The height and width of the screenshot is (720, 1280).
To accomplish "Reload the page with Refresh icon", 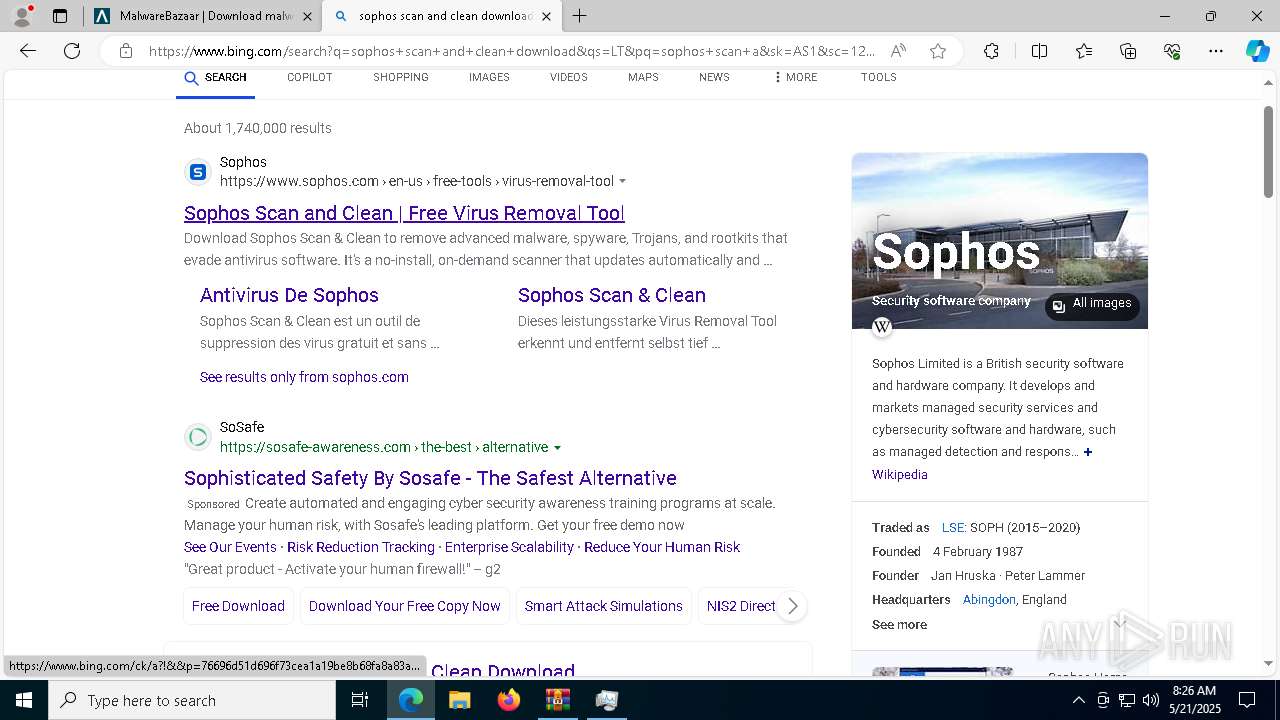I will click(x=72, y=51).
